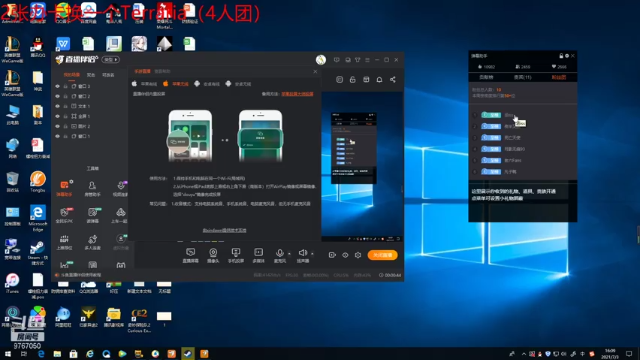This screenshot has width=640, height=360.
Task: Open stream settings gear near the orange button
Action: [x=358, y=255]
